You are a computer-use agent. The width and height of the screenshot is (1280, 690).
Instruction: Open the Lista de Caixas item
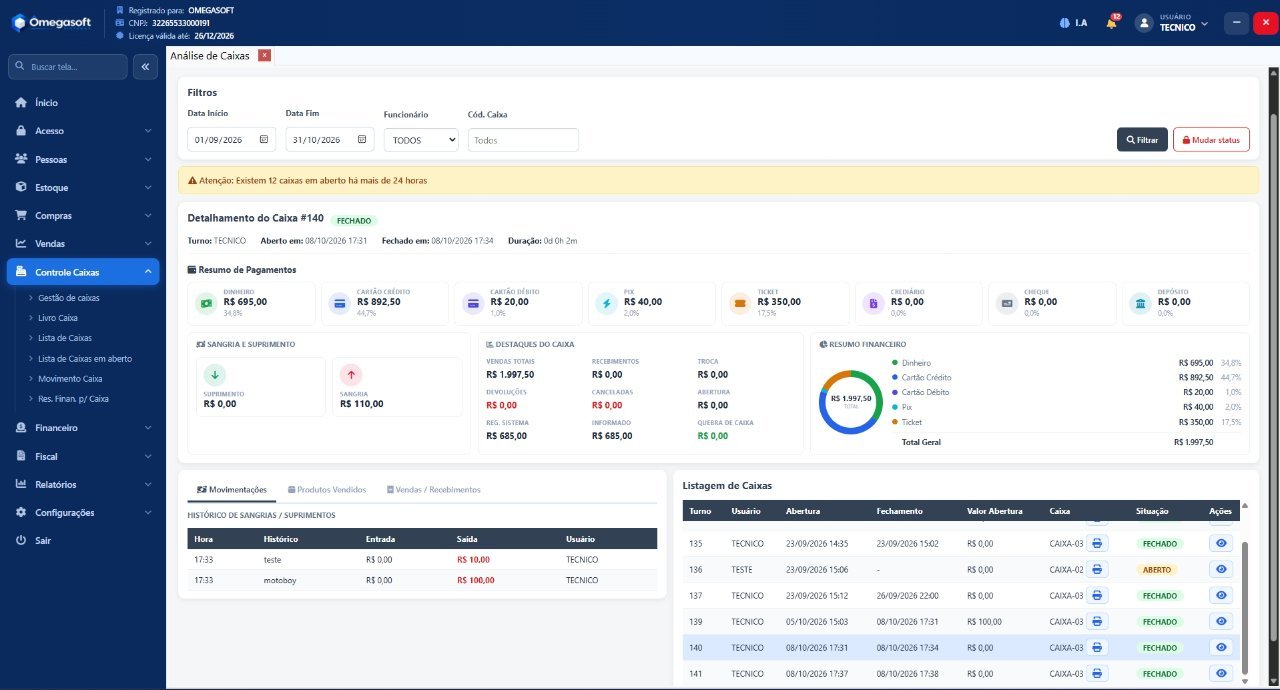click(x=65, y=338)
